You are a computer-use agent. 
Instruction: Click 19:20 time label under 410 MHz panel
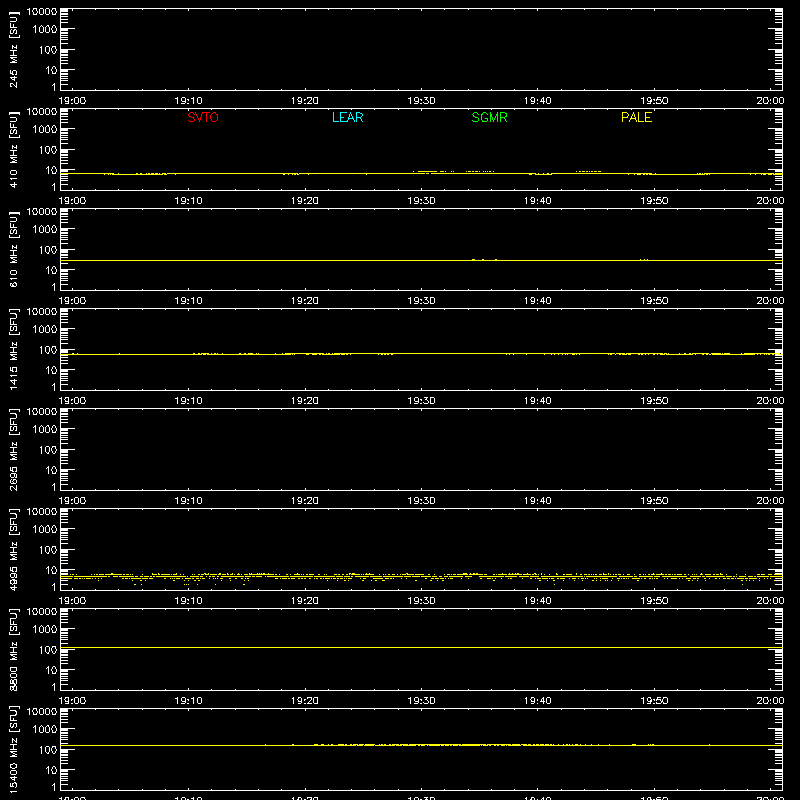pyautogui.click(x=305, y=201)
